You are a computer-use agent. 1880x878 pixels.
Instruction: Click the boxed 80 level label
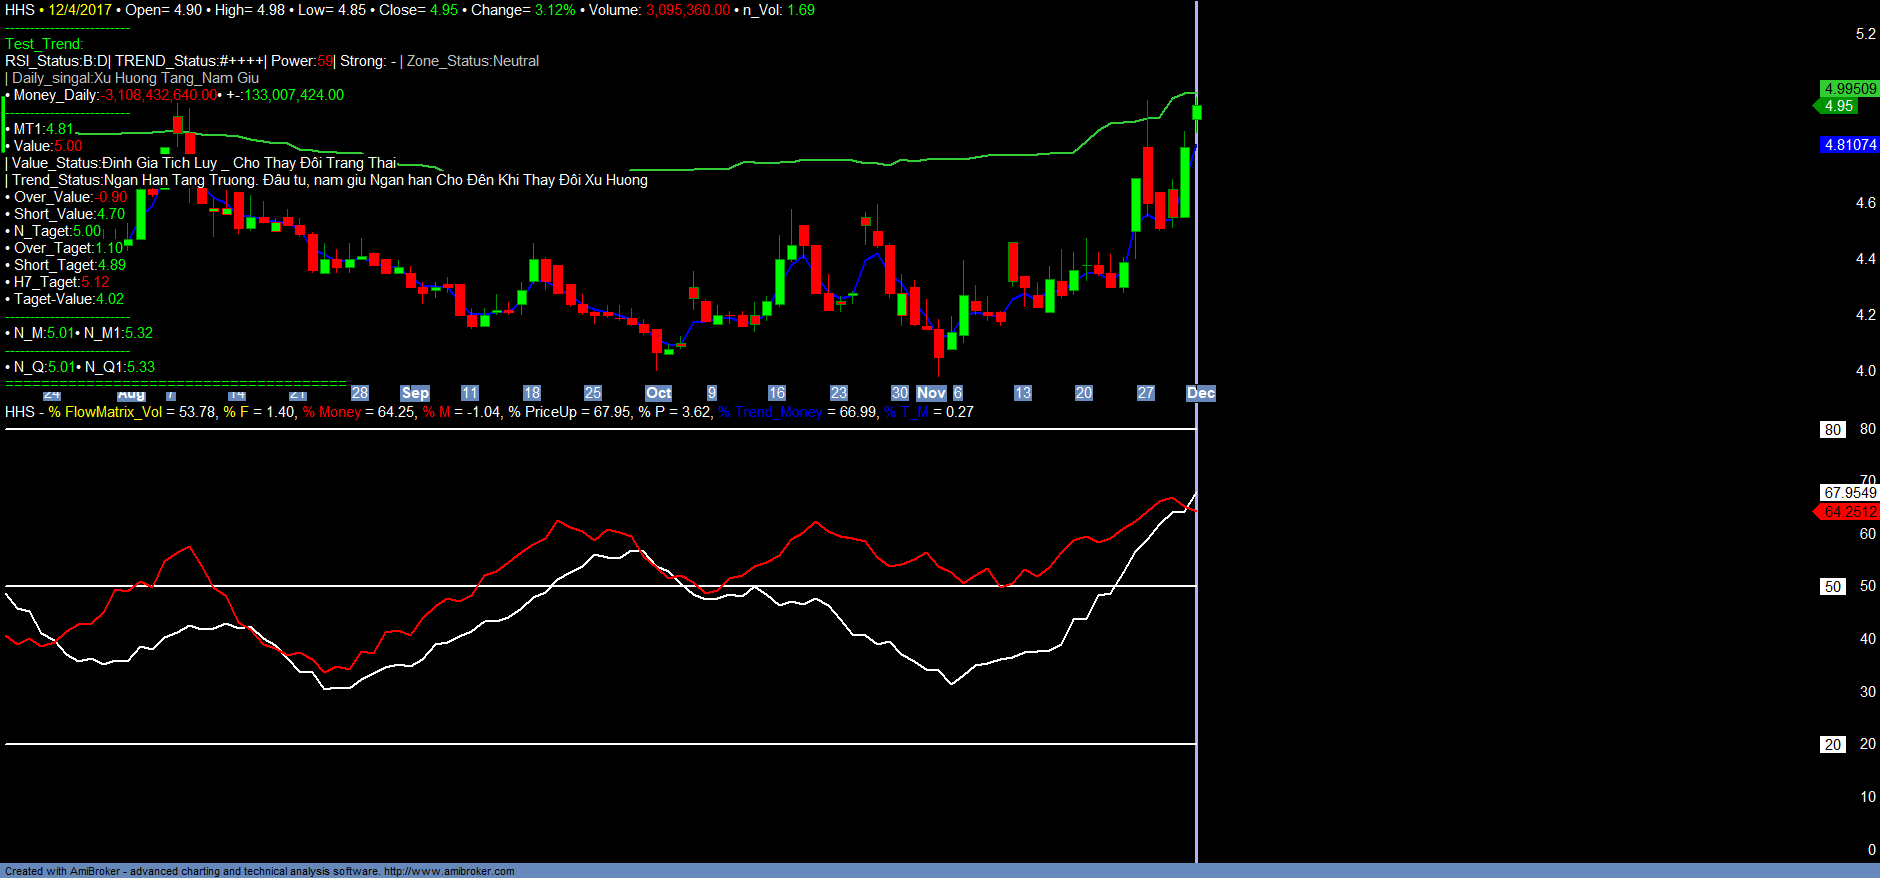coord(1832,430)
